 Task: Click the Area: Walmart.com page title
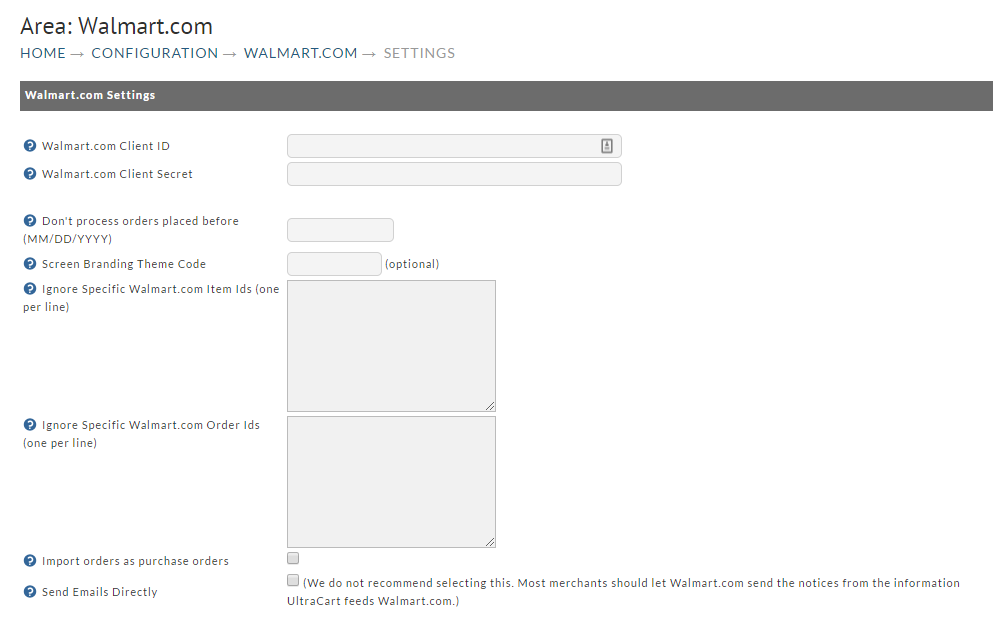tap(116, 26)
